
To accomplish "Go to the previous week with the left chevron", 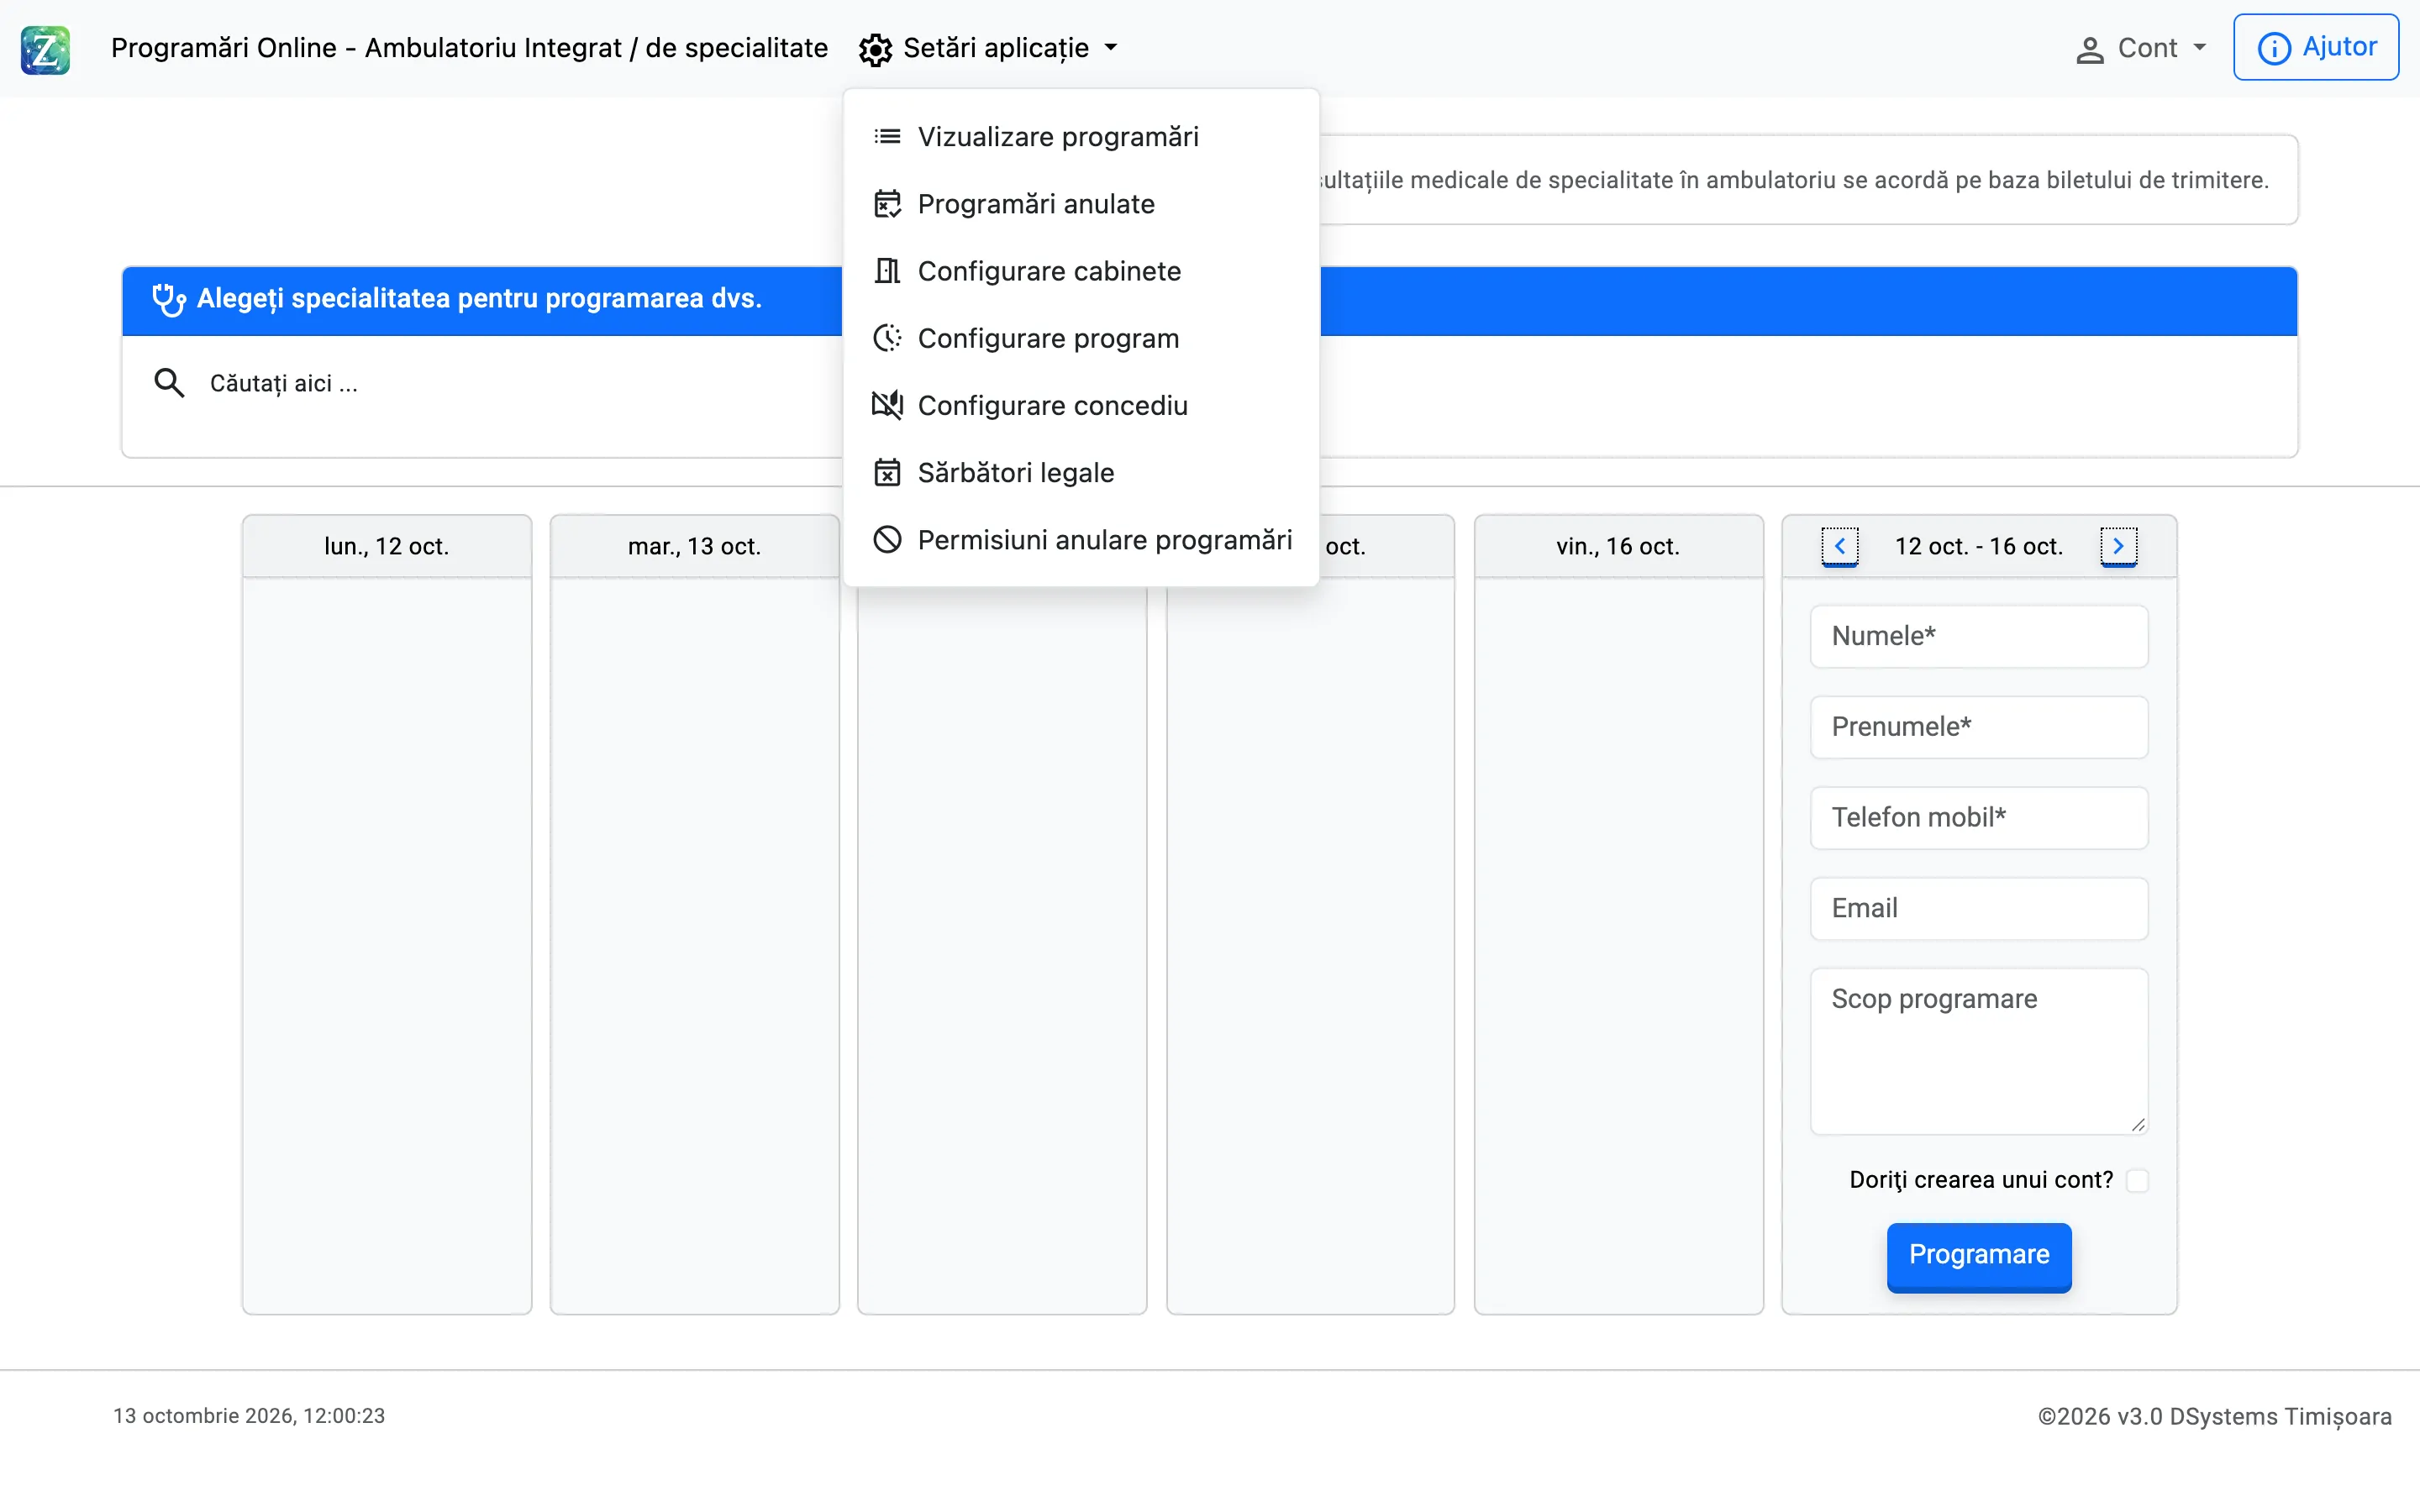I will tap(1839, 546).
